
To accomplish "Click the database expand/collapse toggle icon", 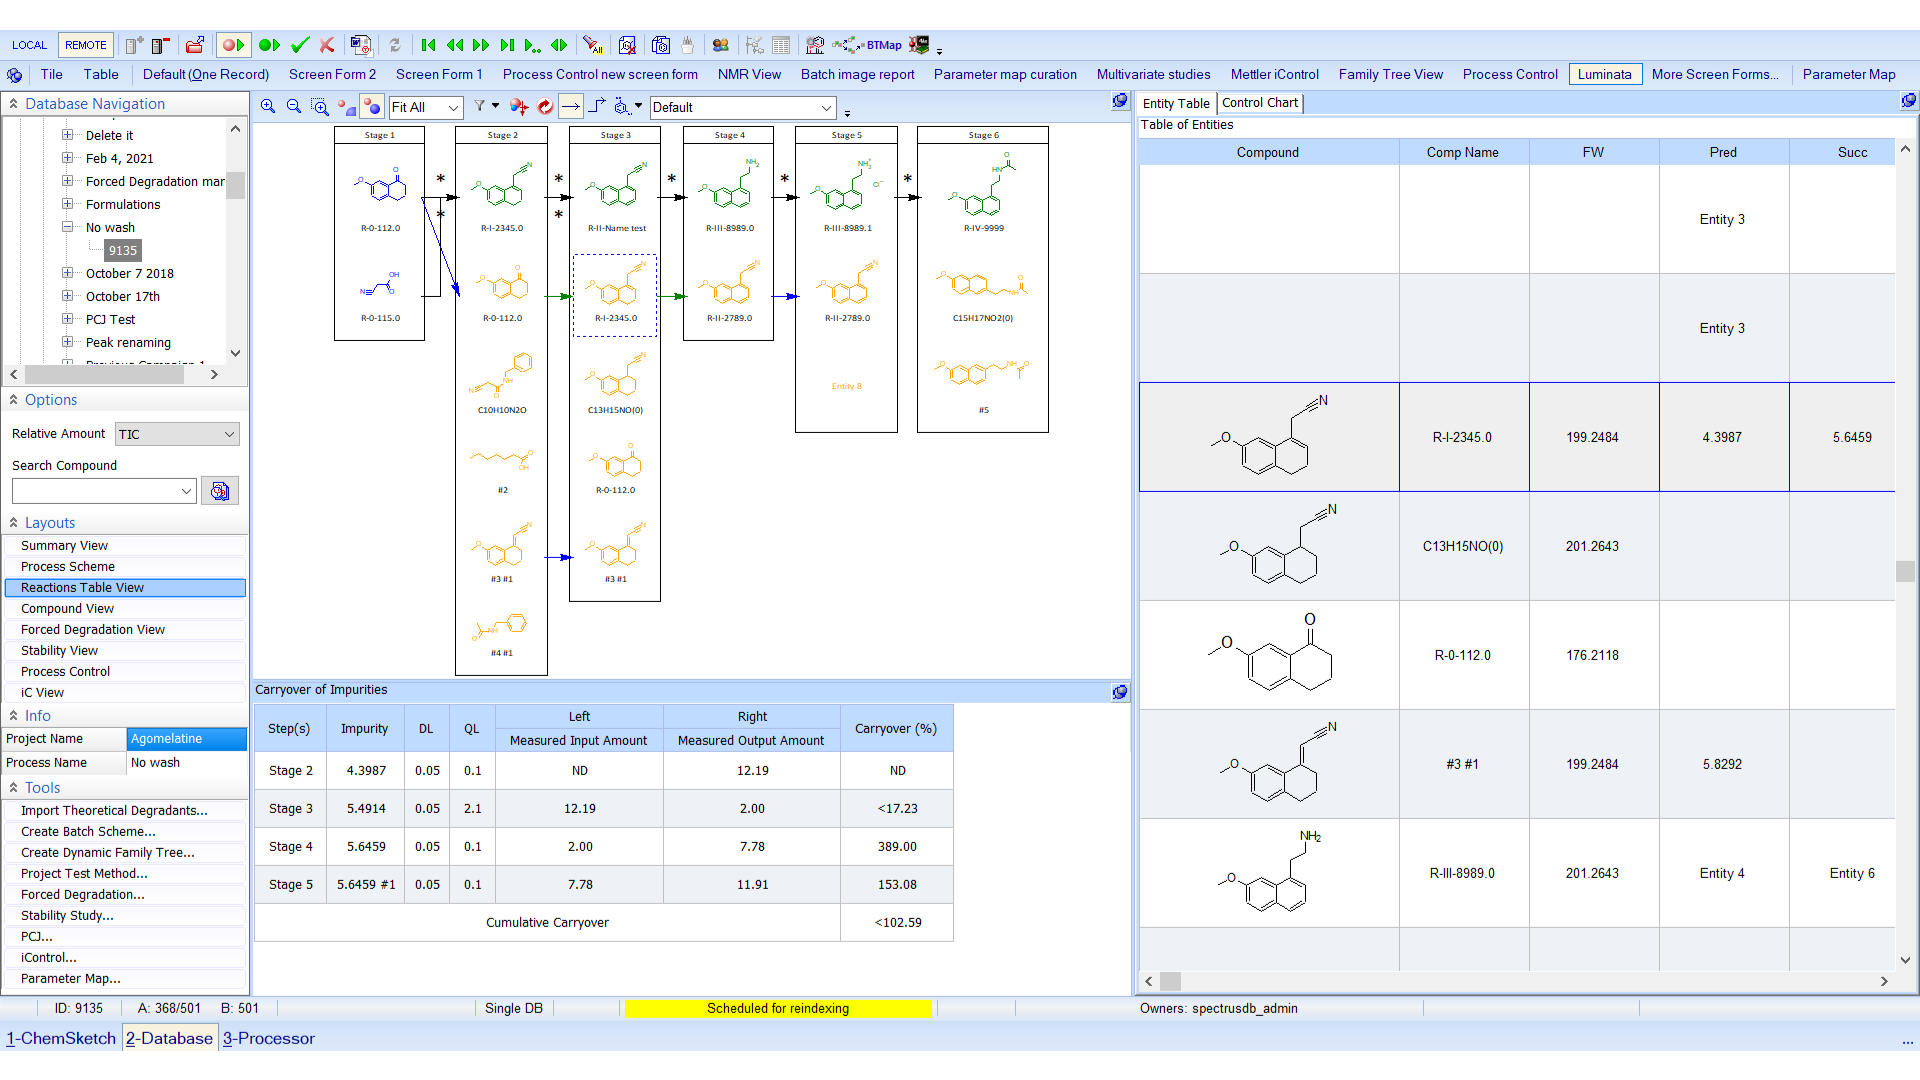I will (13, 103).
